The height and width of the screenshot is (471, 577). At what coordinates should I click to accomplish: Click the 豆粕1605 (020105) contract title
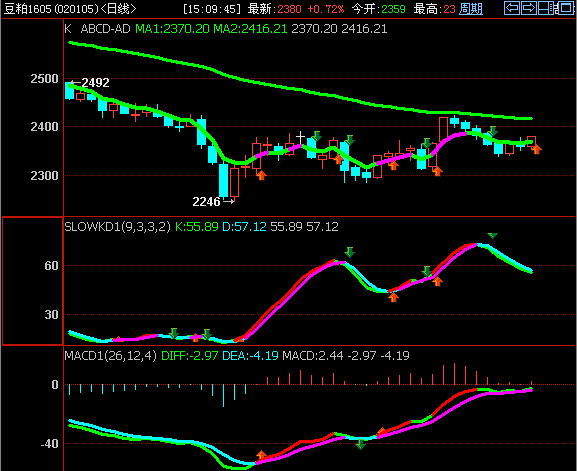tap(51, 9)
